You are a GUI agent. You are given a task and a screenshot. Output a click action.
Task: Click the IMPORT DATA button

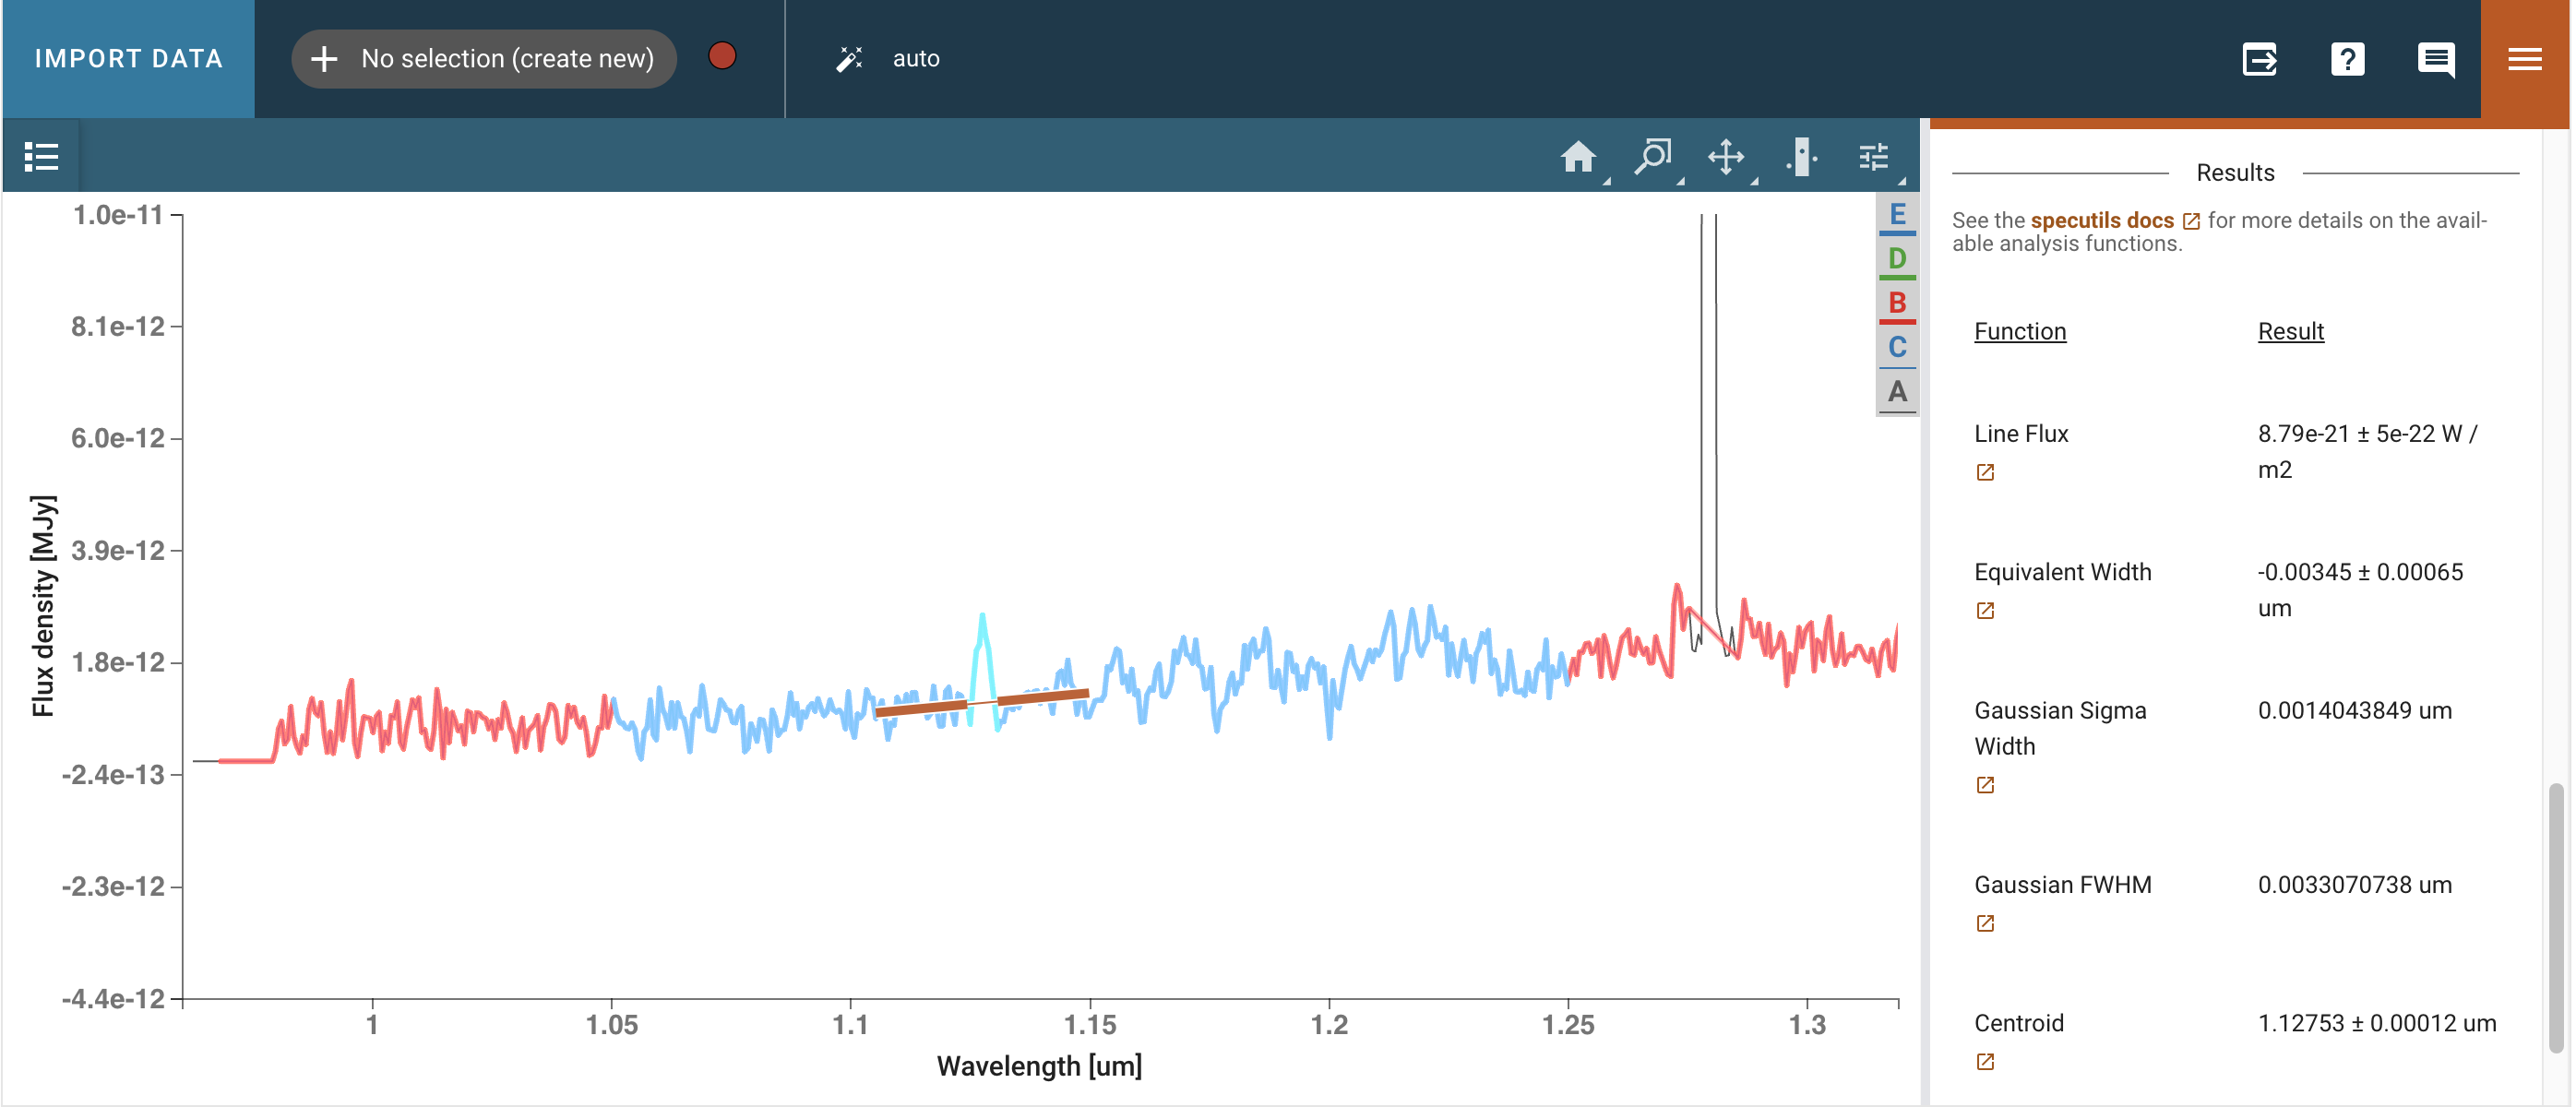click(x=129, y=59)
